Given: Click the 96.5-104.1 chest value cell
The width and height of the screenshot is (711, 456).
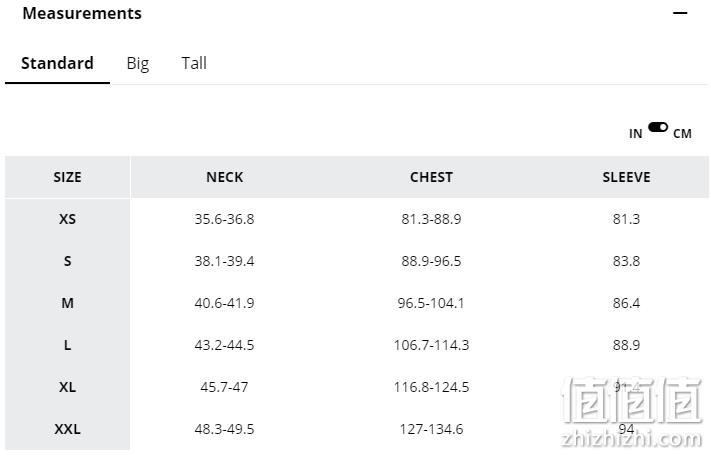Looking at the screenshot, I should 431,303.
